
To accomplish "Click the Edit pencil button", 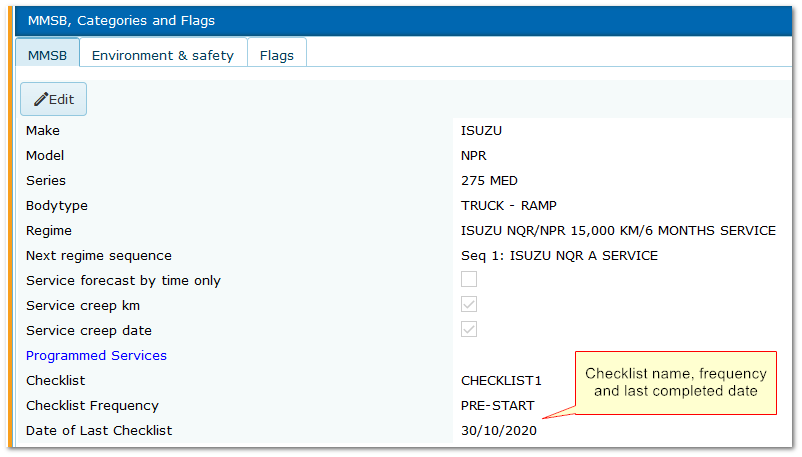I will tap(54, 99).
